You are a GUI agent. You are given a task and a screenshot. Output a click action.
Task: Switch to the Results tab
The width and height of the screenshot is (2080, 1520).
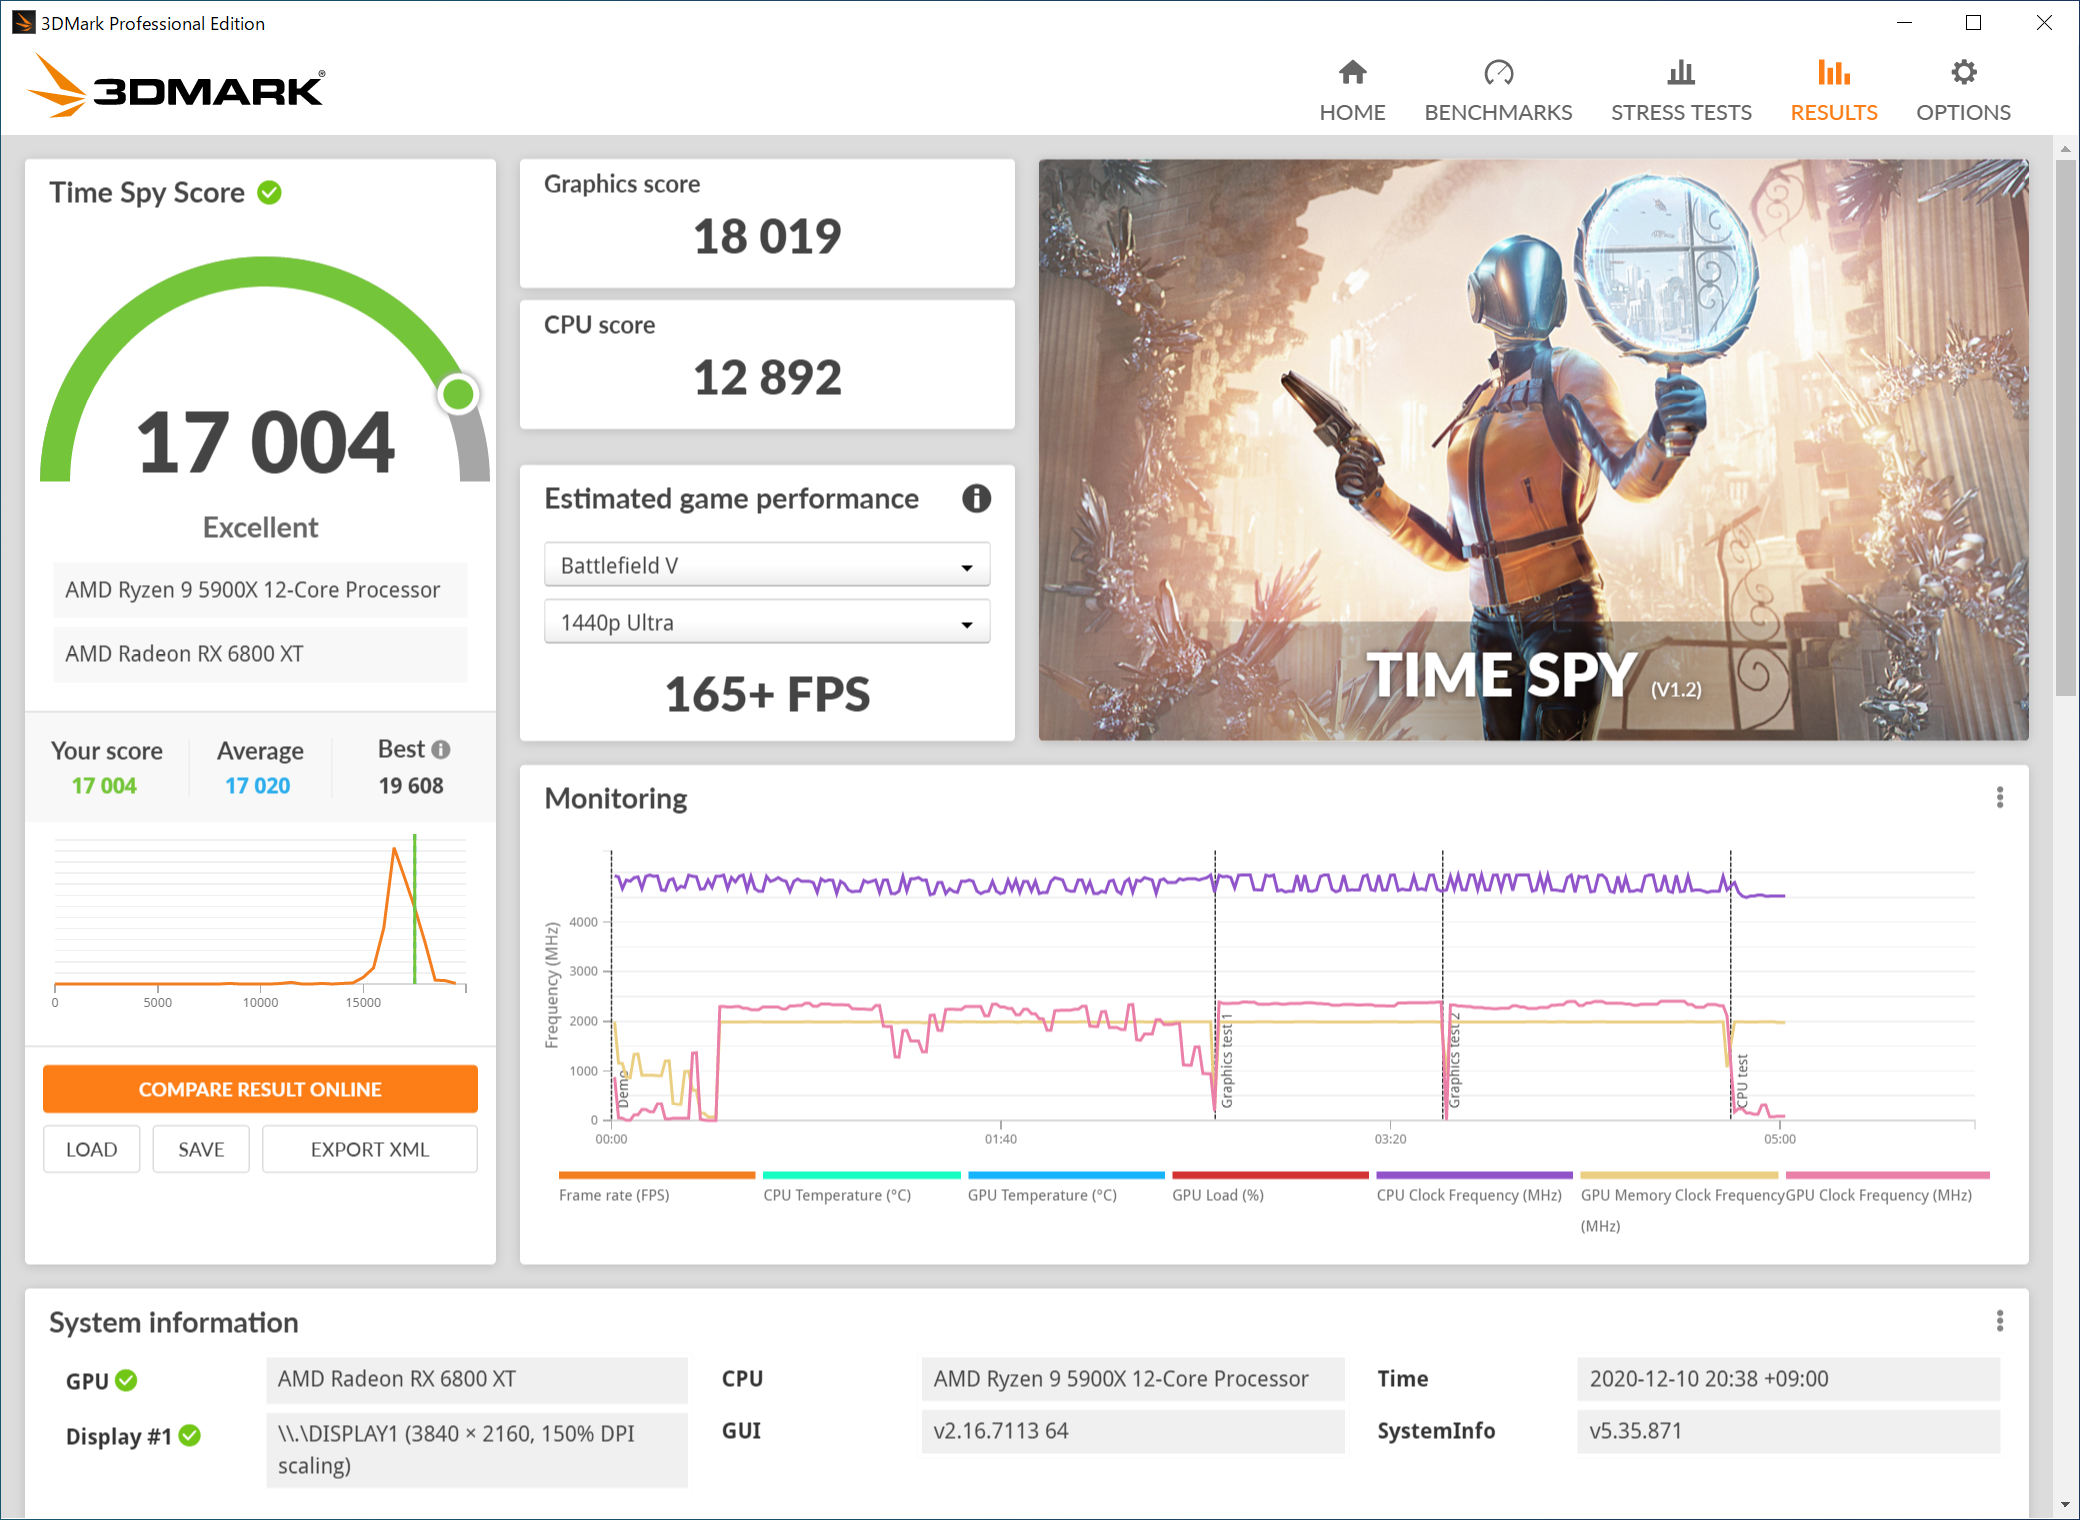click(1833, 90)
